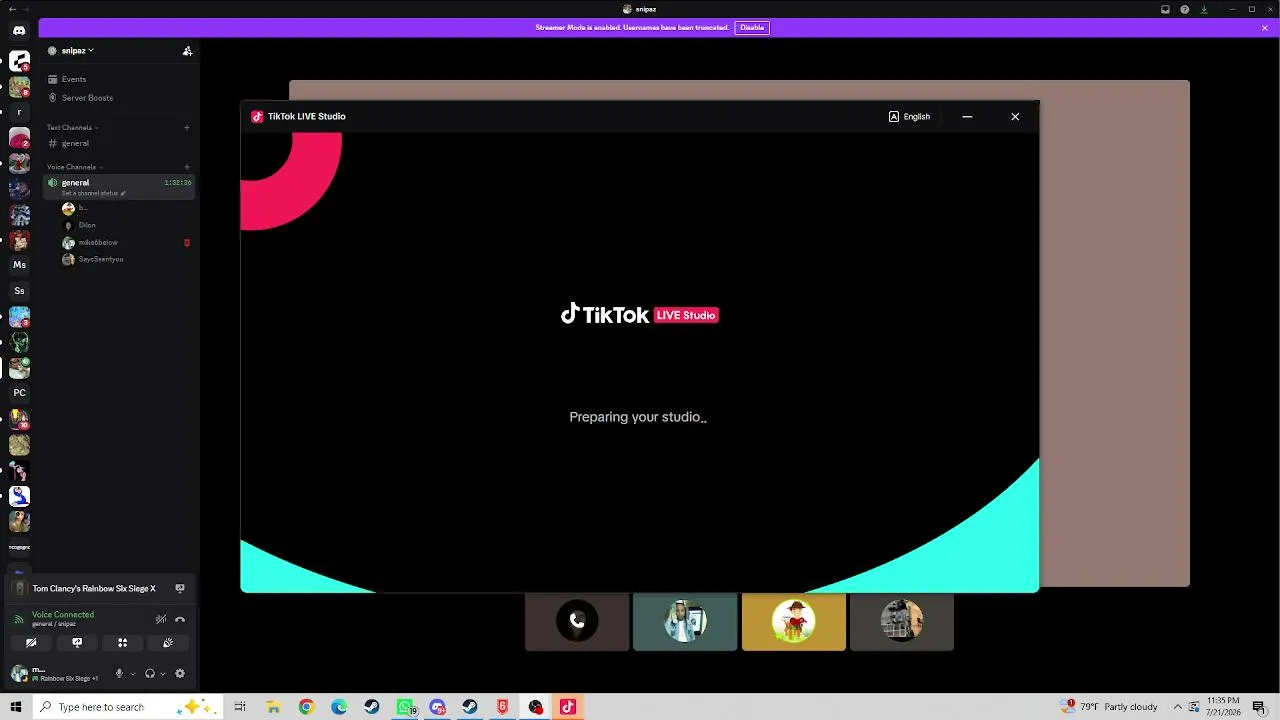Open the Windows Start menu
Viewport: 1280px width, 720px height.
coord(16,707)
